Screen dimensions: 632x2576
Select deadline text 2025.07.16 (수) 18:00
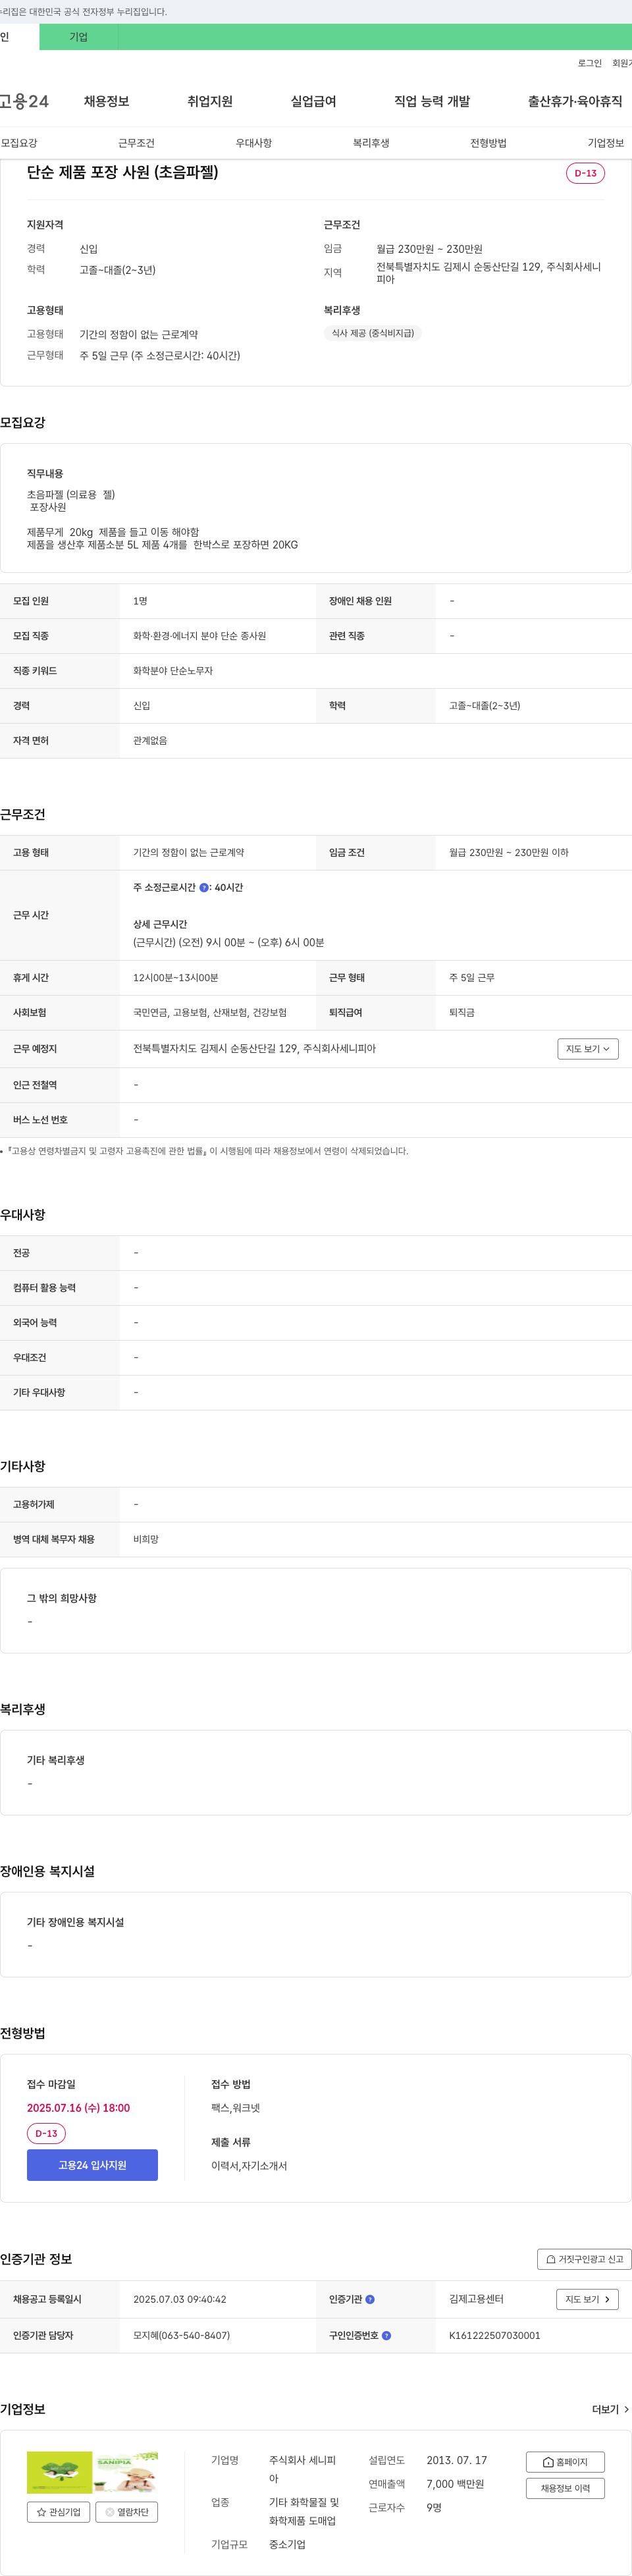pyautogui.click(x=78, y=2107)
